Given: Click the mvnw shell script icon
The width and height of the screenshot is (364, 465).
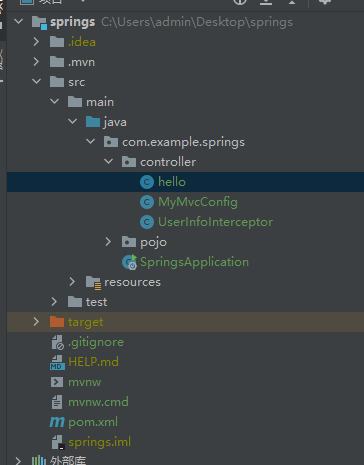Looking at the screenshot, I should click(57, 382).
